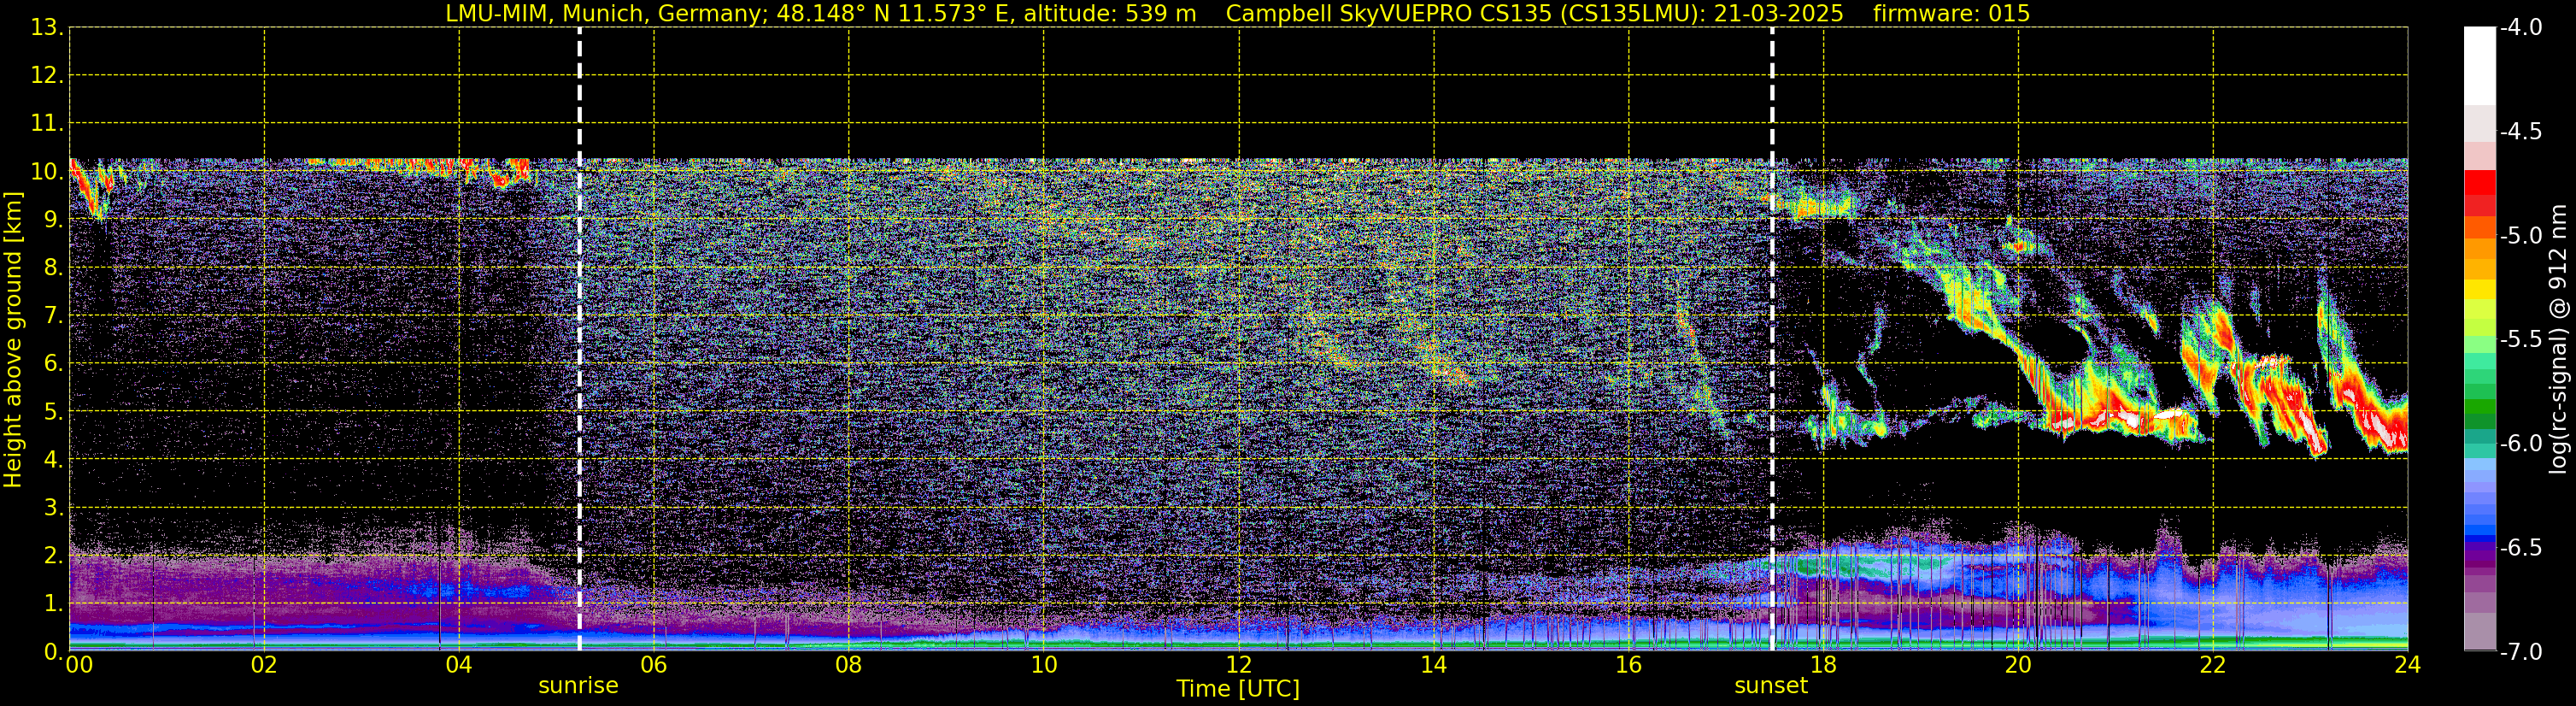Select the 'Height above ground [km]' axis label
Viewport: 2576px width, 706px height.
click(12, 339)
